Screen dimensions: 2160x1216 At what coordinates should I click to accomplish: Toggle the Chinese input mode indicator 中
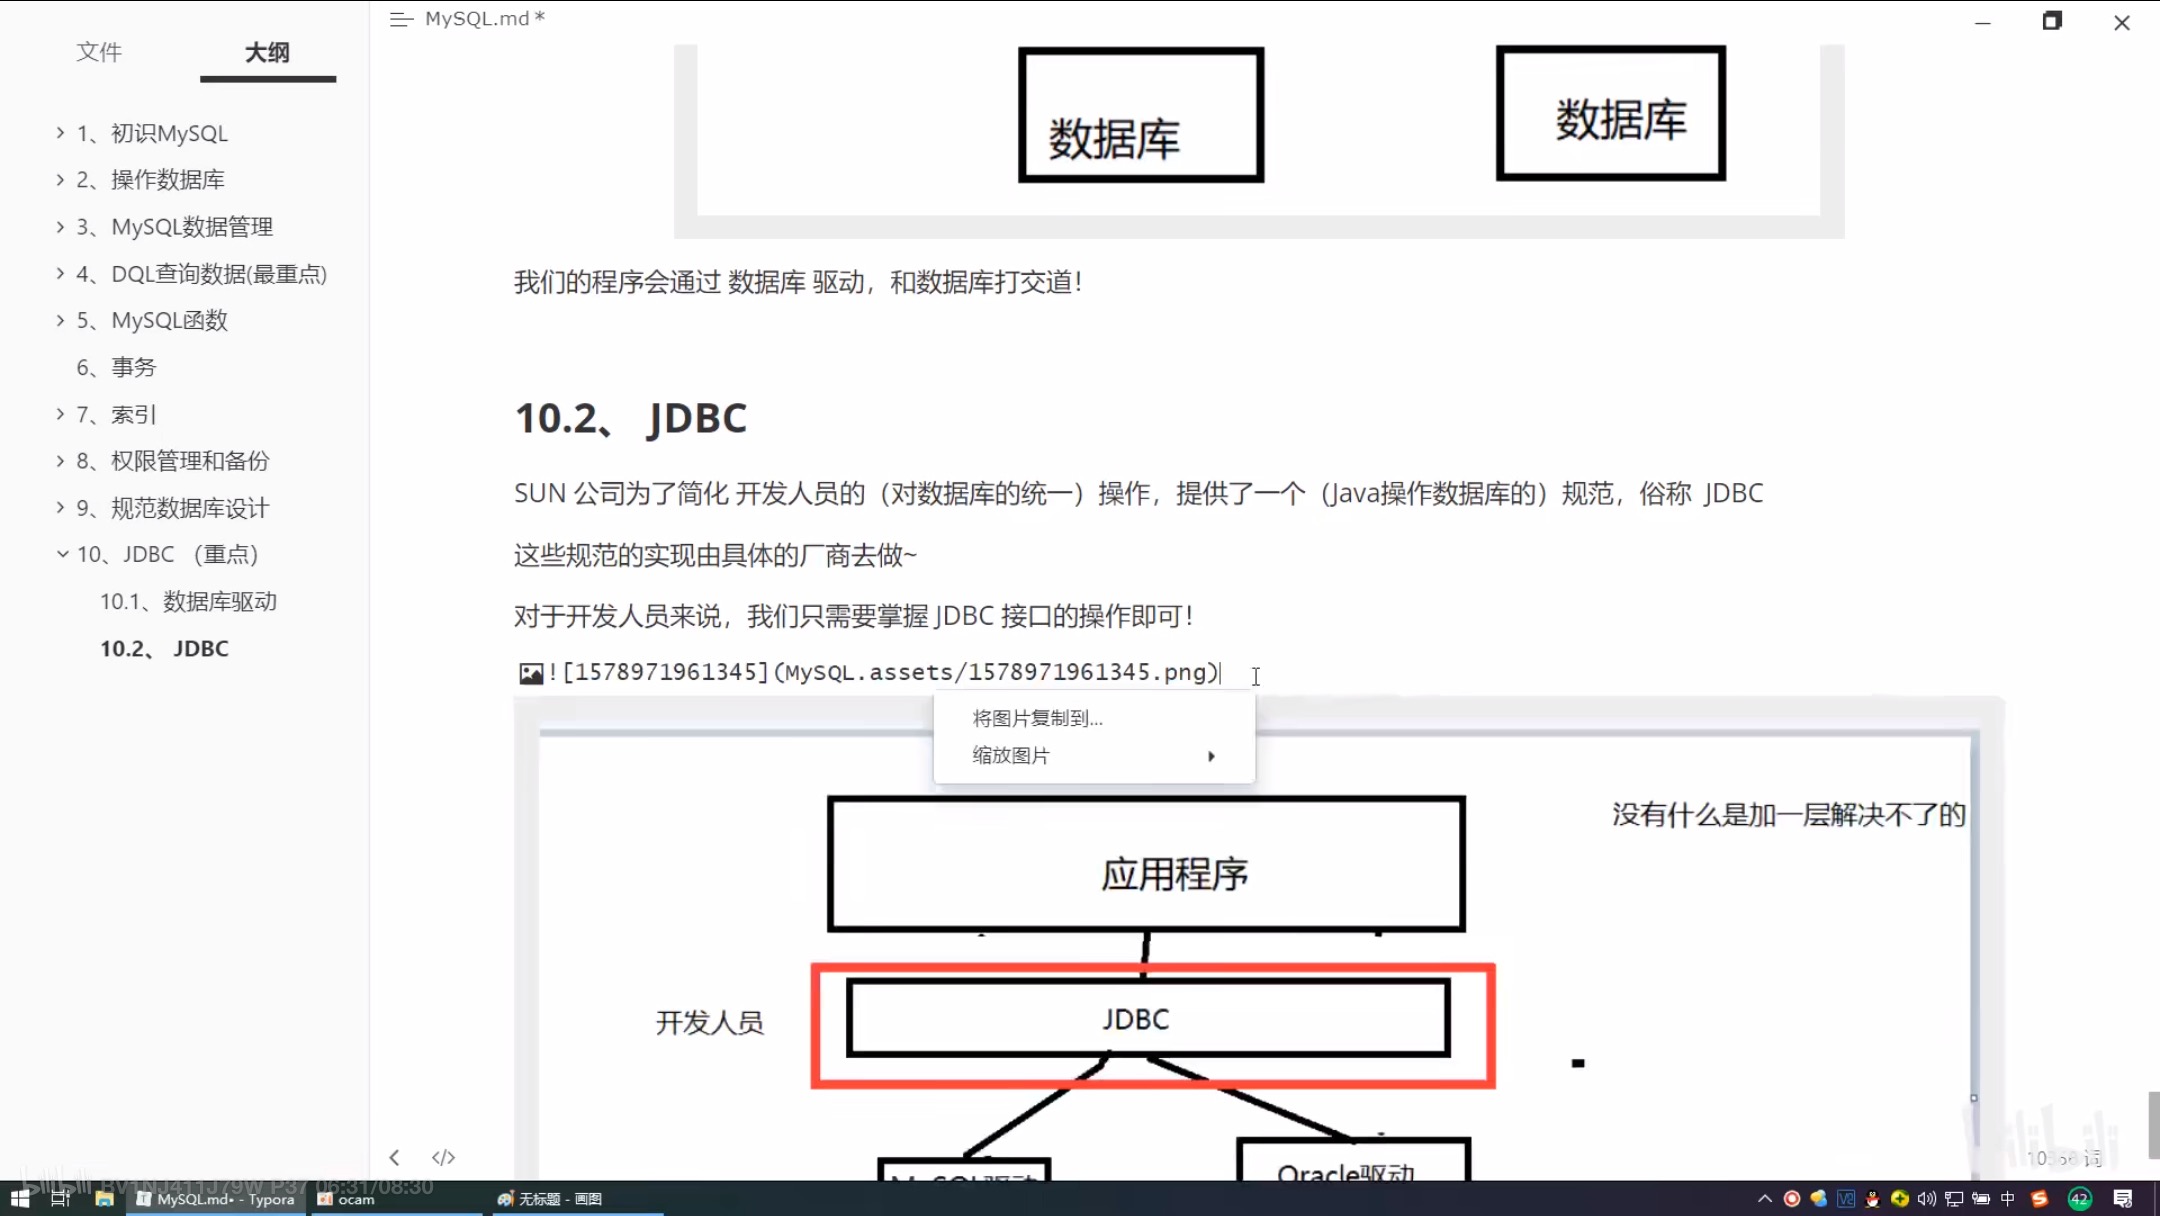click(x=2007, y=1198)
